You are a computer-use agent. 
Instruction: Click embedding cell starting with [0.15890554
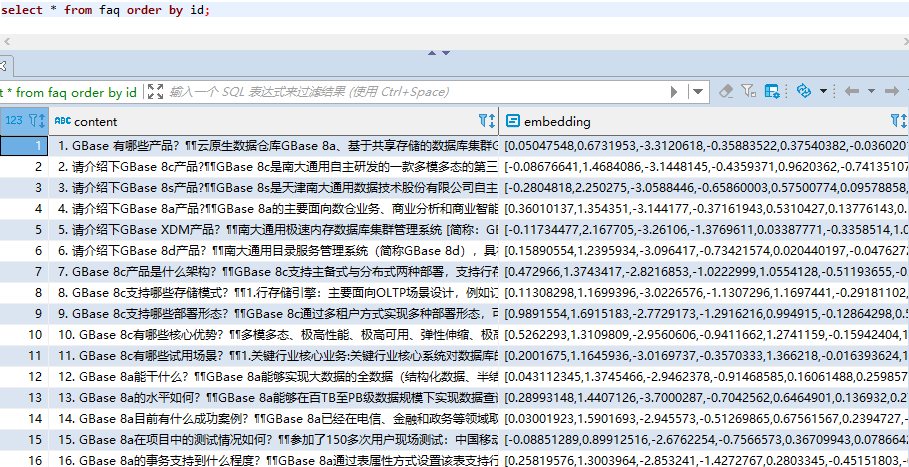(704, 251)
